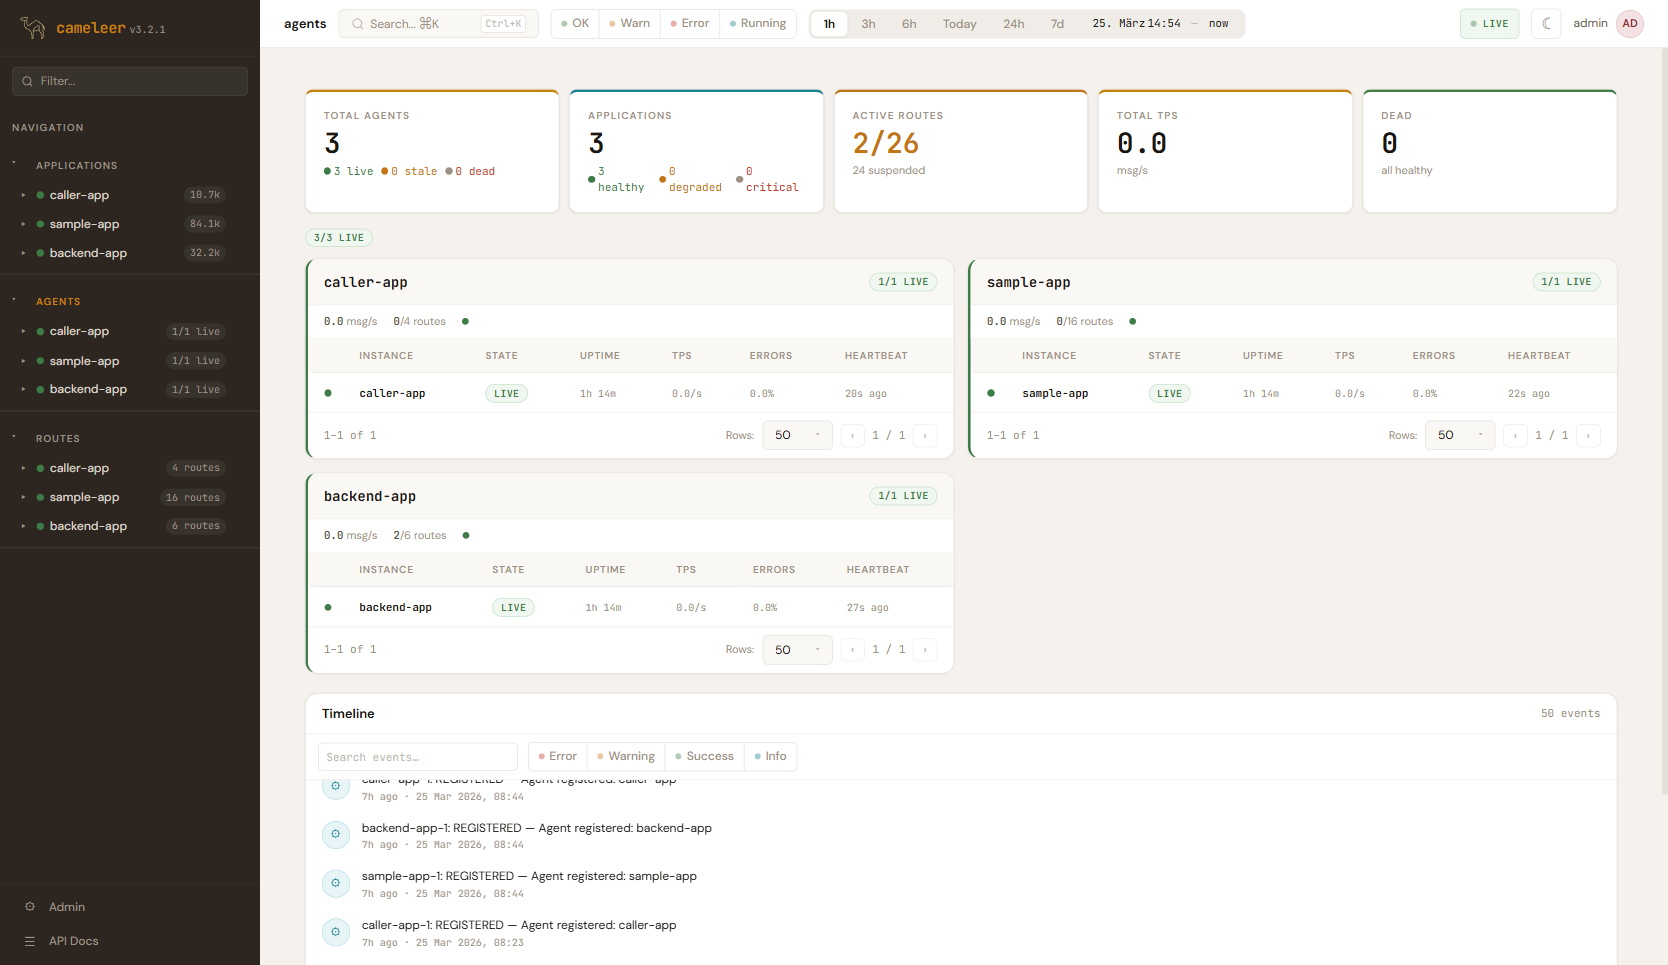
Task: Toggle dark mode moon icon
Action: tap(1546, 24)
